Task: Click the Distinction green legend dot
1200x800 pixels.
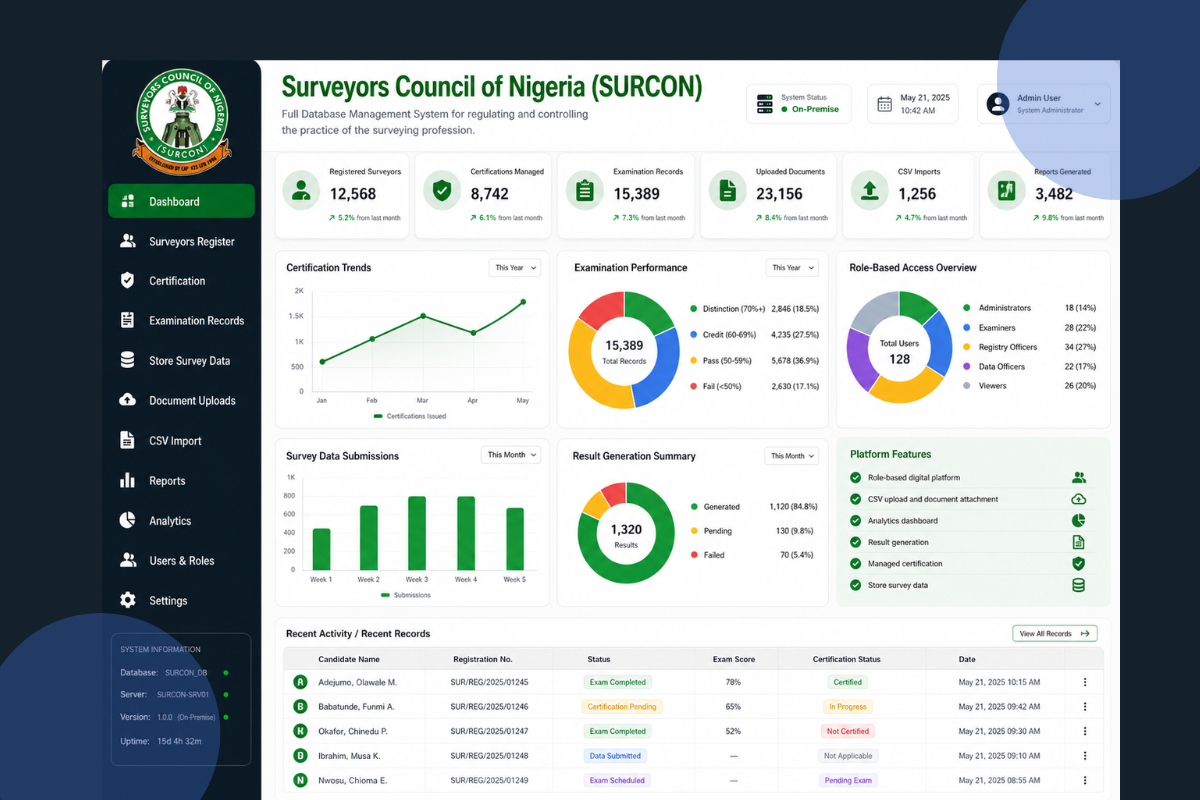Action: (694, 309)
